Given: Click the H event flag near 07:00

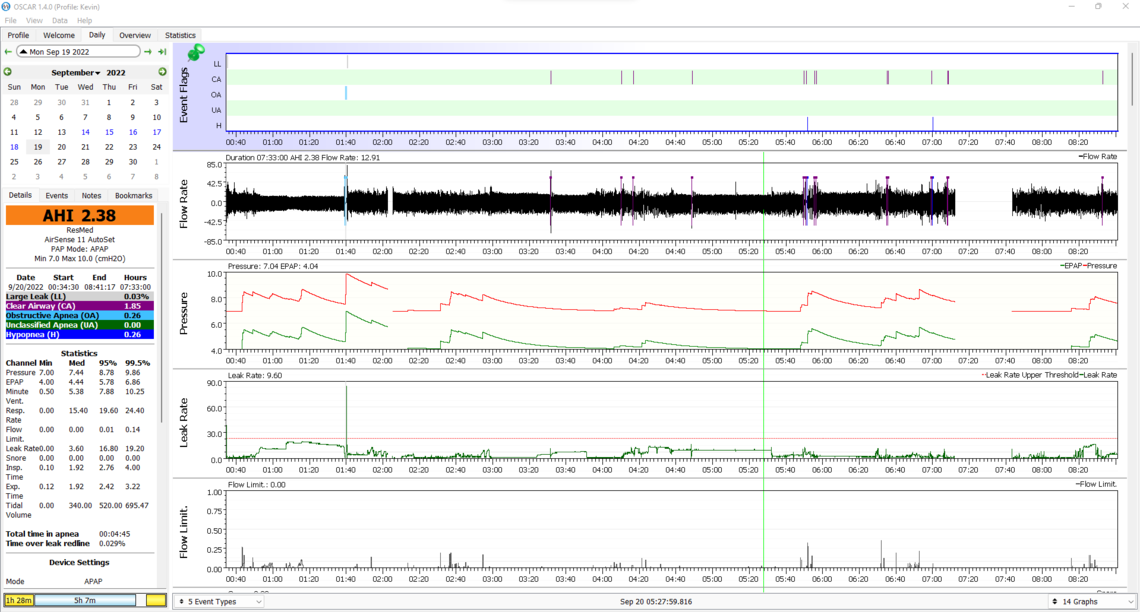Looking at the screenshot, I should pyautogui.click(x=933, y=124).
